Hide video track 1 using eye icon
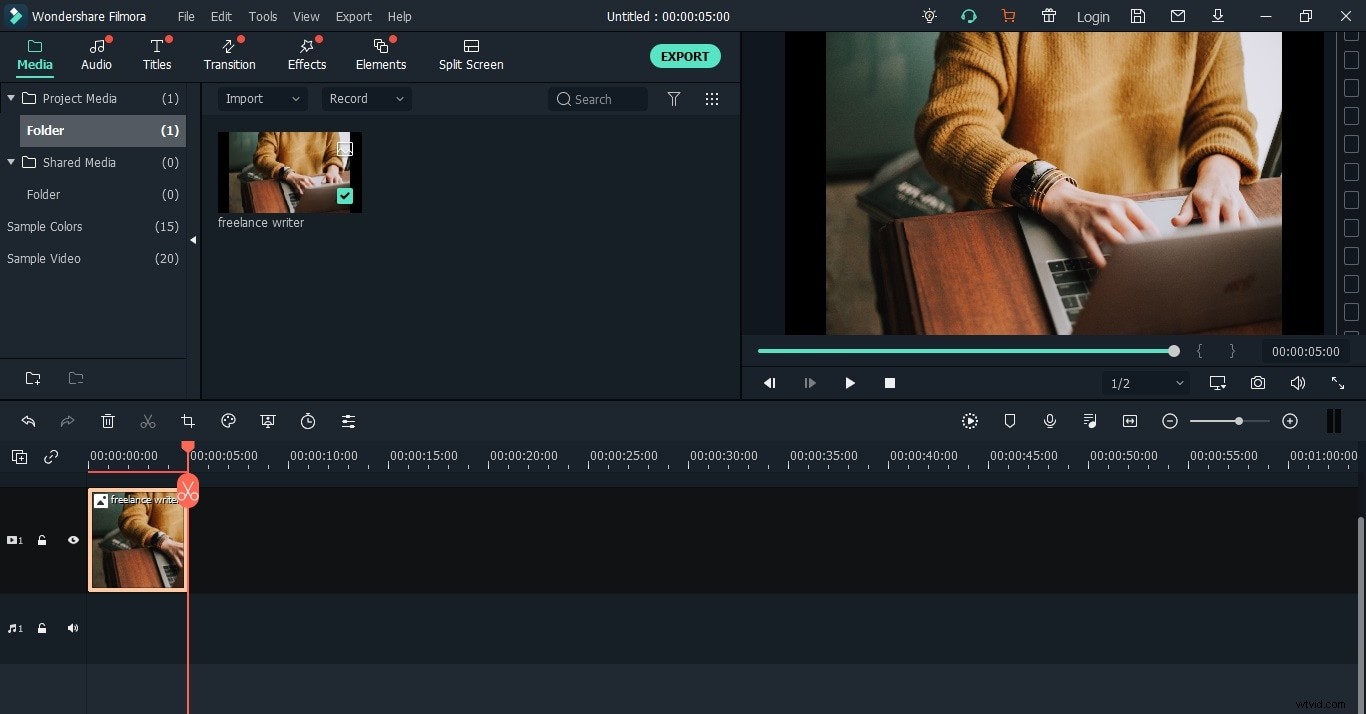The height and width of the screenshot is (714, 1366). tap(73, 540)
